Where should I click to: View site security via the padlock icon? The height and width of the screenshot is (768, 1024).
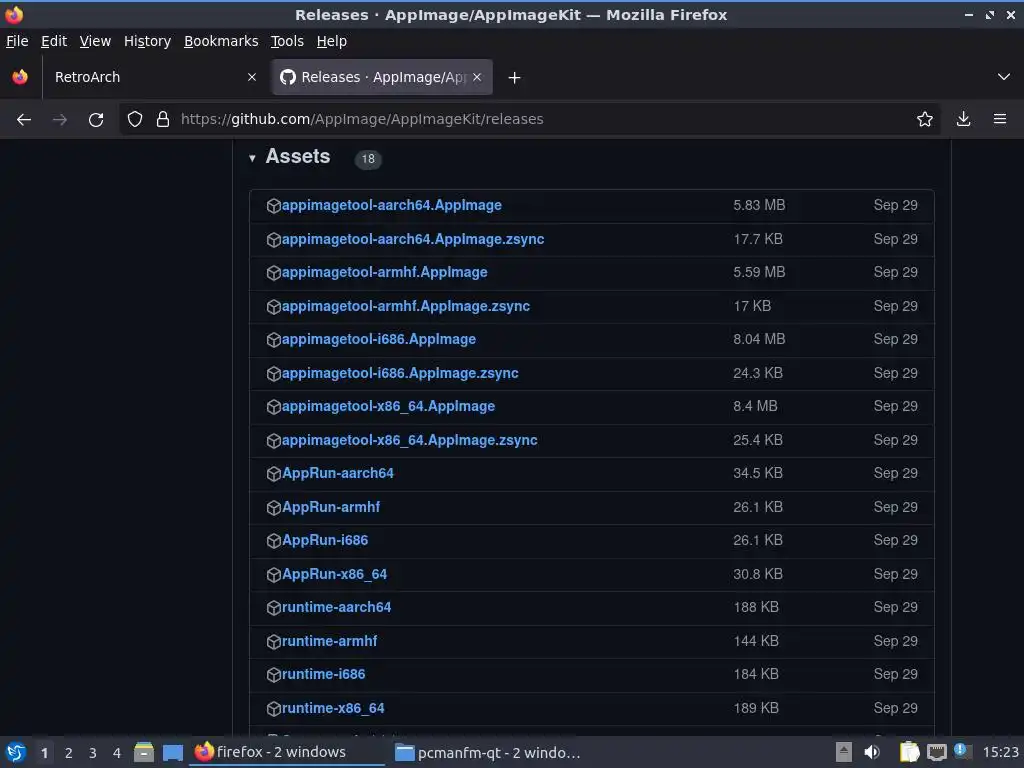coord(163,120)
